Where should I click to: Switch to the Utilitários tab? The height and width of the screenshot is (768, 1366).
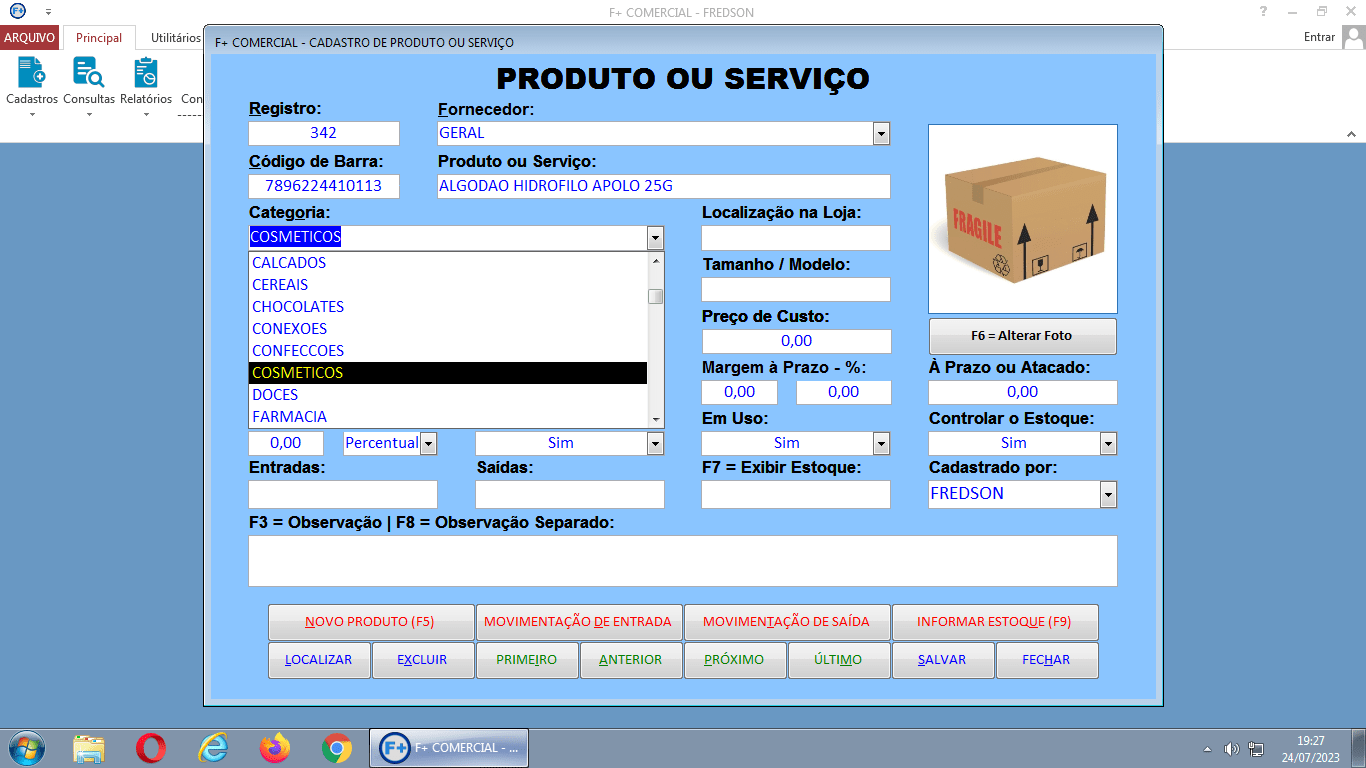point(175,38)
